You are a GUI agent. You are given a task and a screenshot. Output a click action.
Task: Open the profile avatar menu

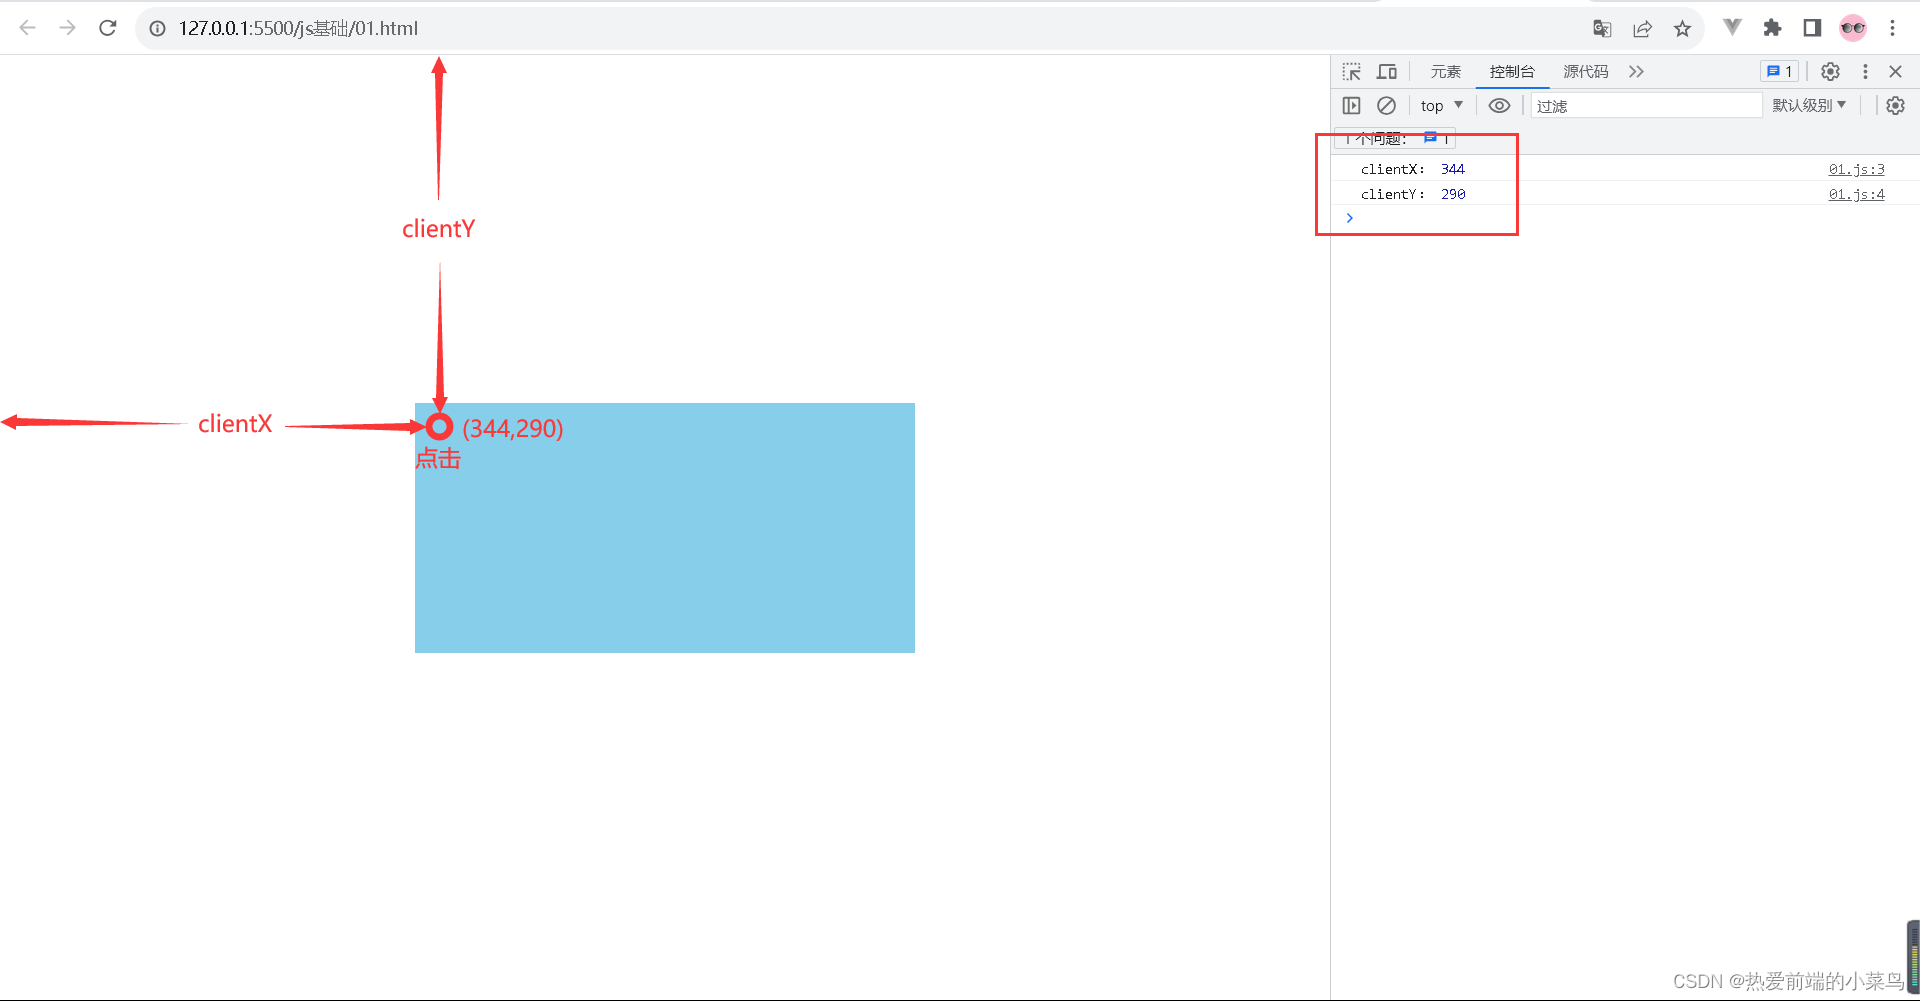[1852, 28]
